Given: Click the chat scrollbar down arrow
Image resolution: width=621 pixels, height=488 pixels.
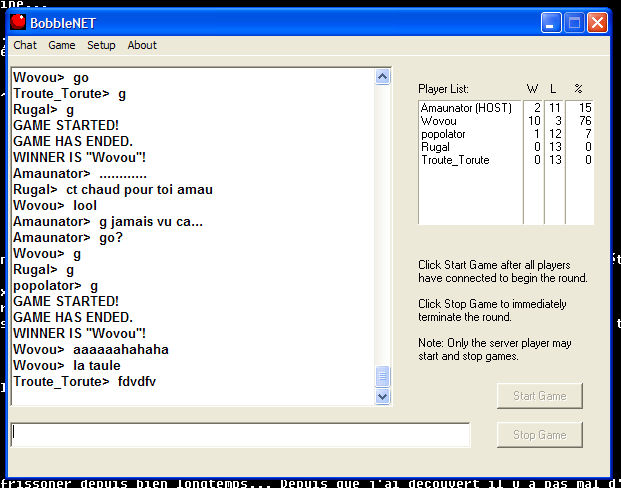Looking at the screenshot, I should [382, 396].
